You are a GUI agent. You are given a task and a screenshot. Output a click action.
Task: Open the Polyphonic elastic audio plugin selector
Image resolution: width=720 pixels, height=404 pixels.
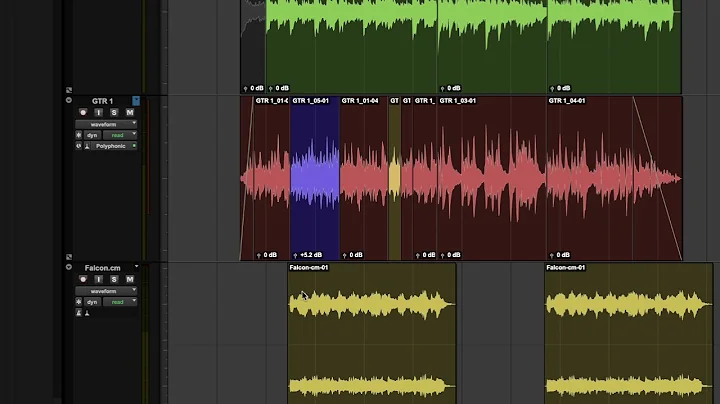tap(111, 146)
